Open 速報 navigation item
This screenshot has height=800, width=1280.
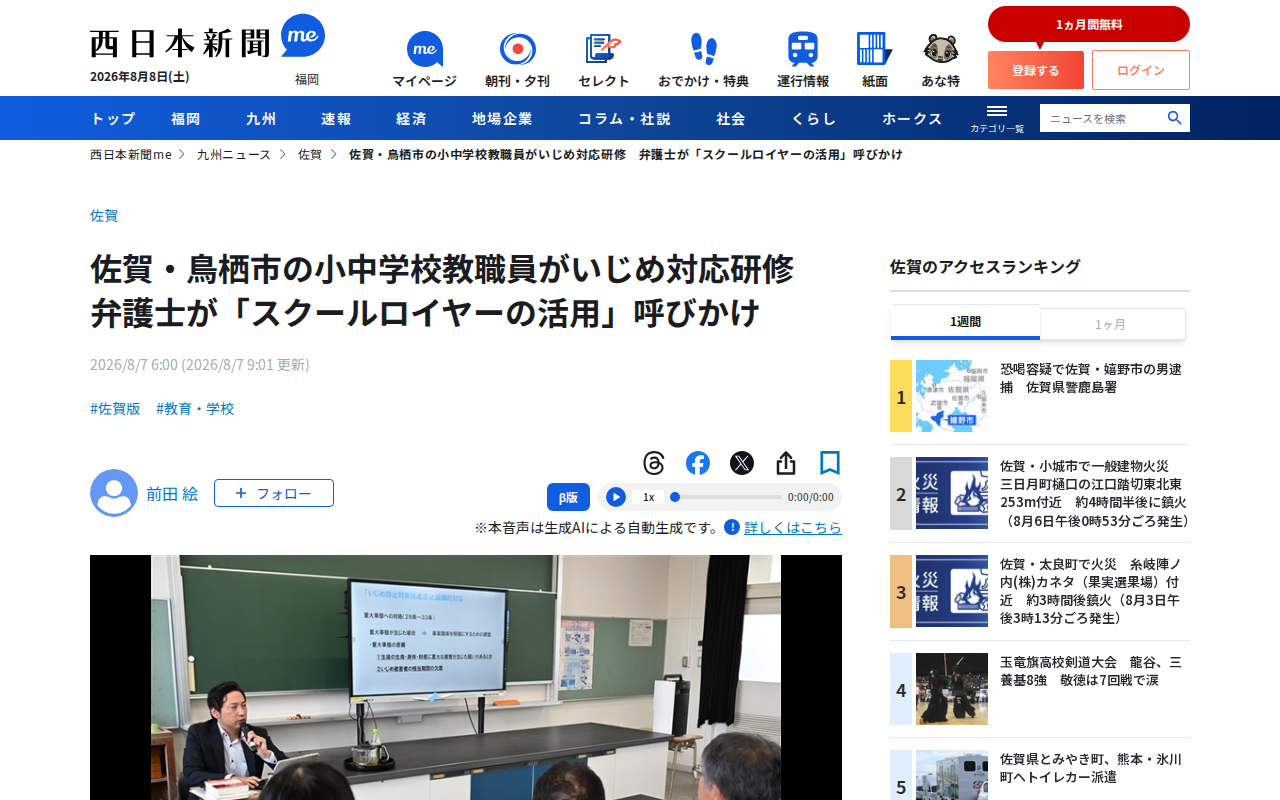click(x=336, y=118)
